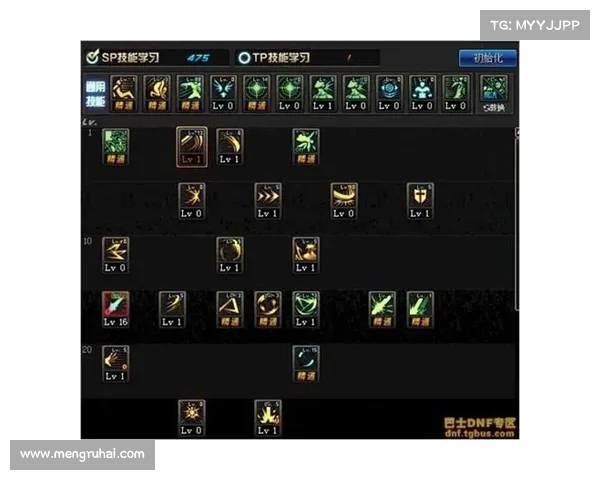Click the skill swap icon in common skills row
The width and height of the screenshot is (600, 480).
coord(494,94)
